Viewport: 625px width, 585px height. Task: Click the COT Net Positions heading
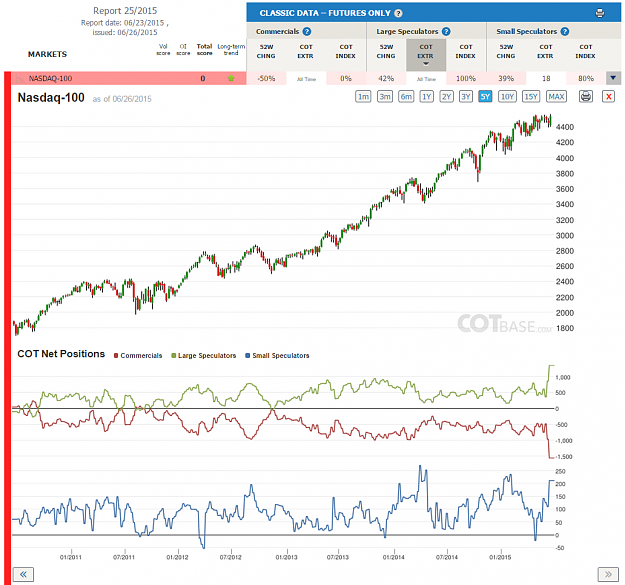coord(61,354)
